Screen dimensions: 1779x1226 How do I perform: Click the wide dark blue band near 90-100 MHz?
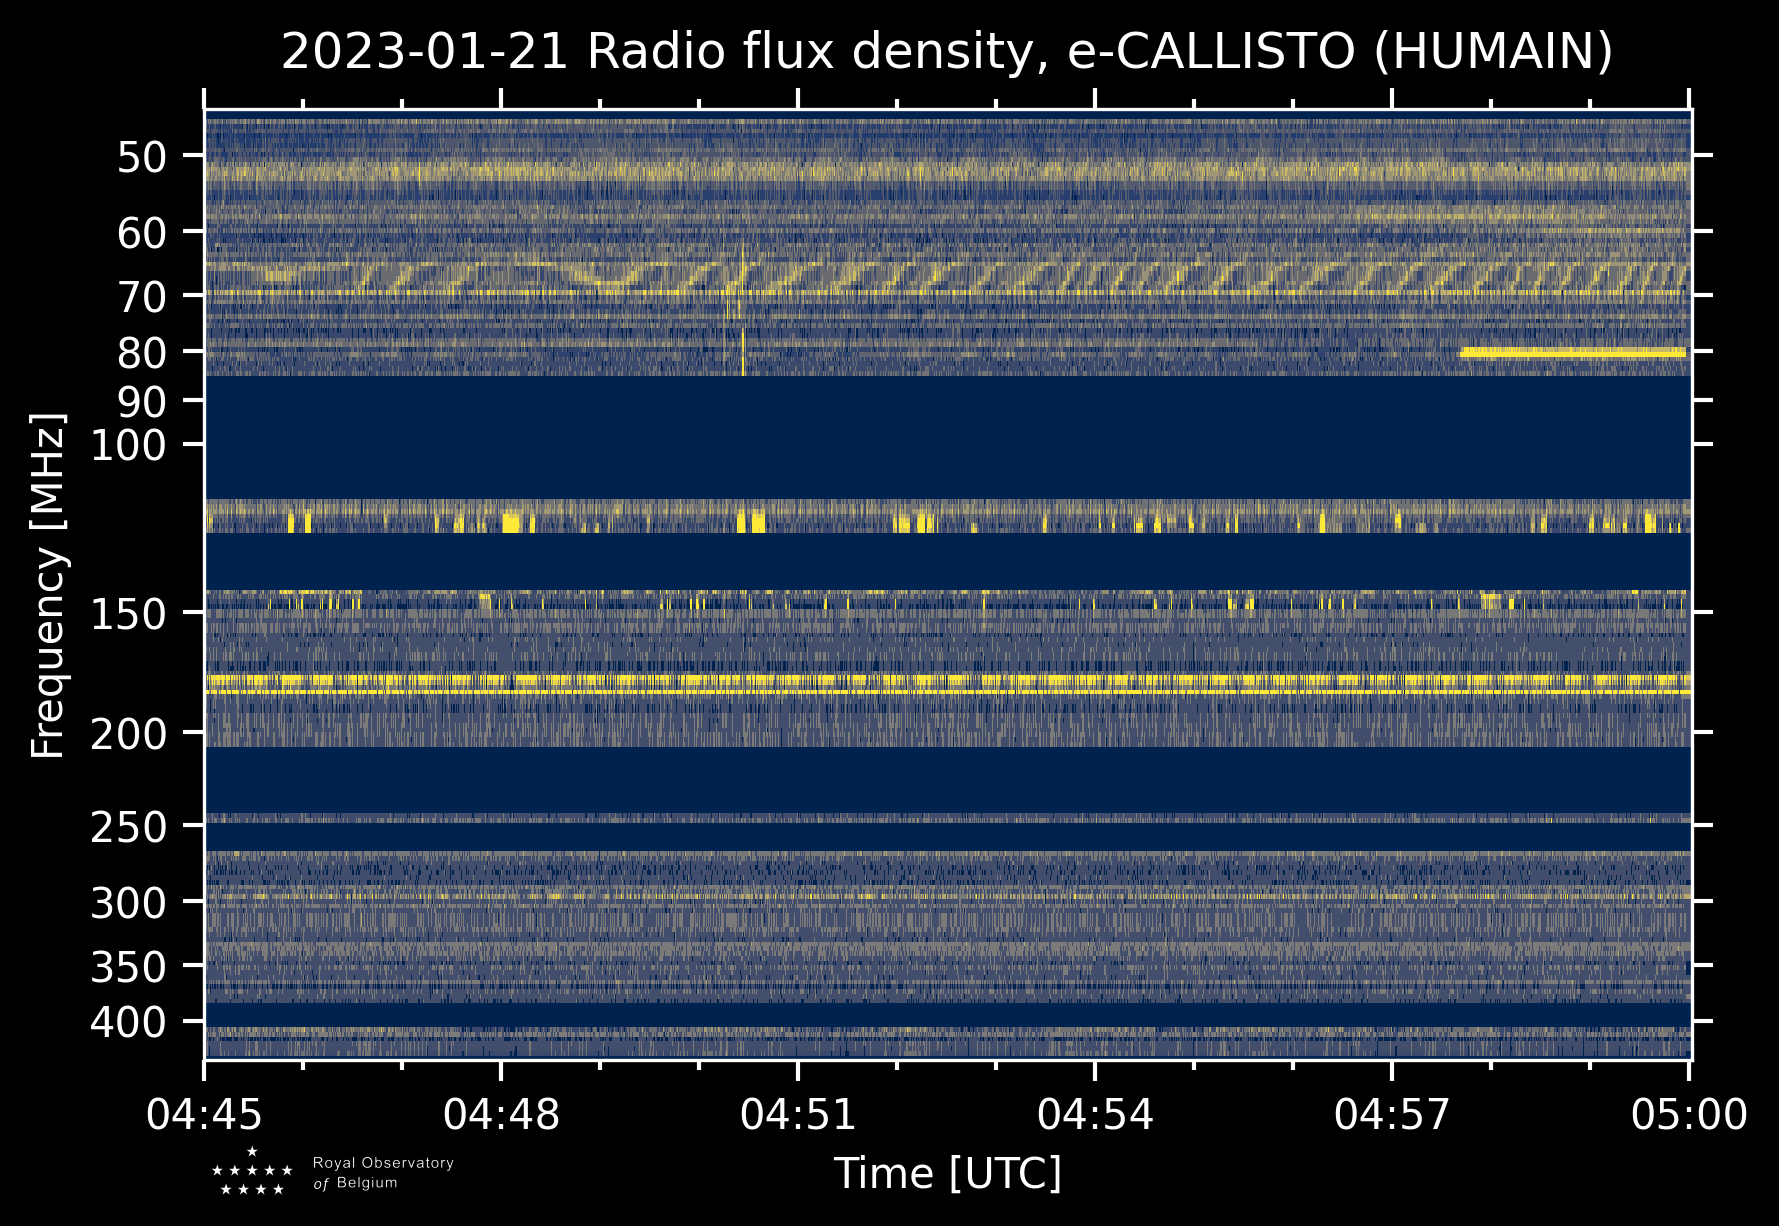pyautogui.click(x=946, y=437)
